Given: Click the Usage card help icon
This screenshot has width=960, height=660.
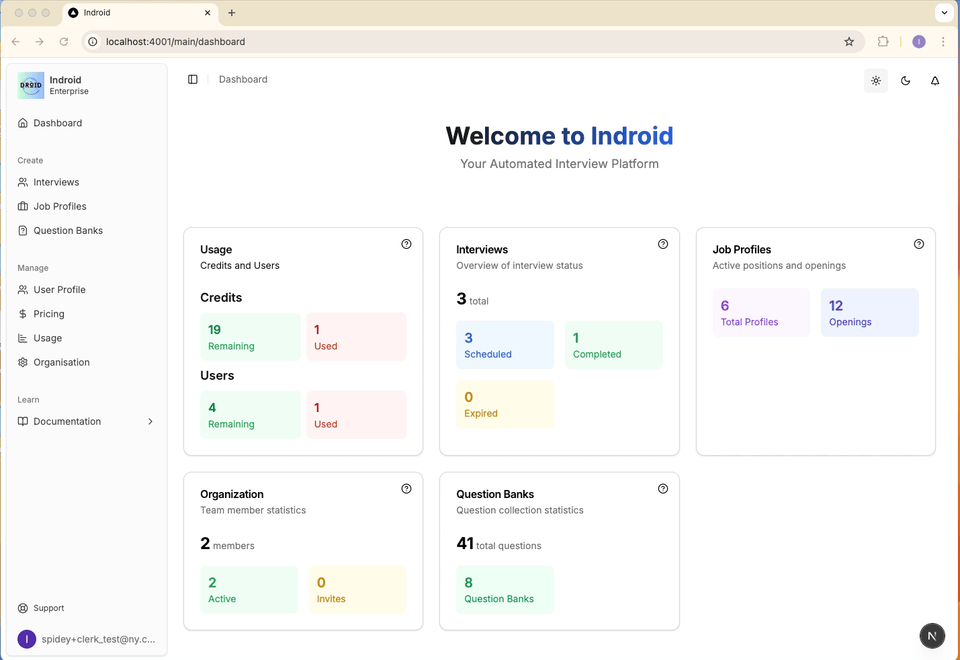Looking at the screenshot, I should (x=406, y=244).
